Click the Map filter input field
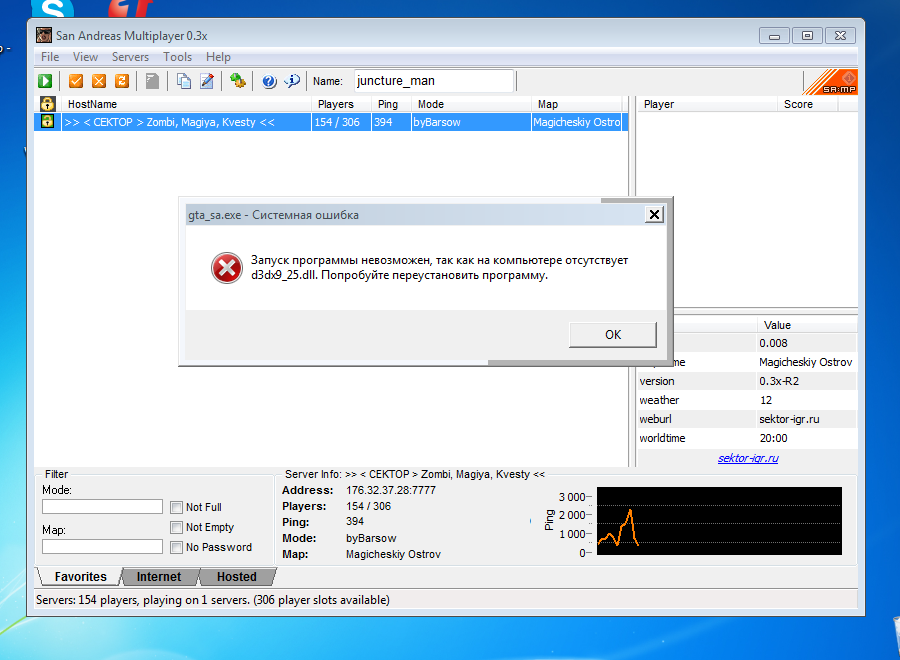The image size is (900, 660). (102, 546)
